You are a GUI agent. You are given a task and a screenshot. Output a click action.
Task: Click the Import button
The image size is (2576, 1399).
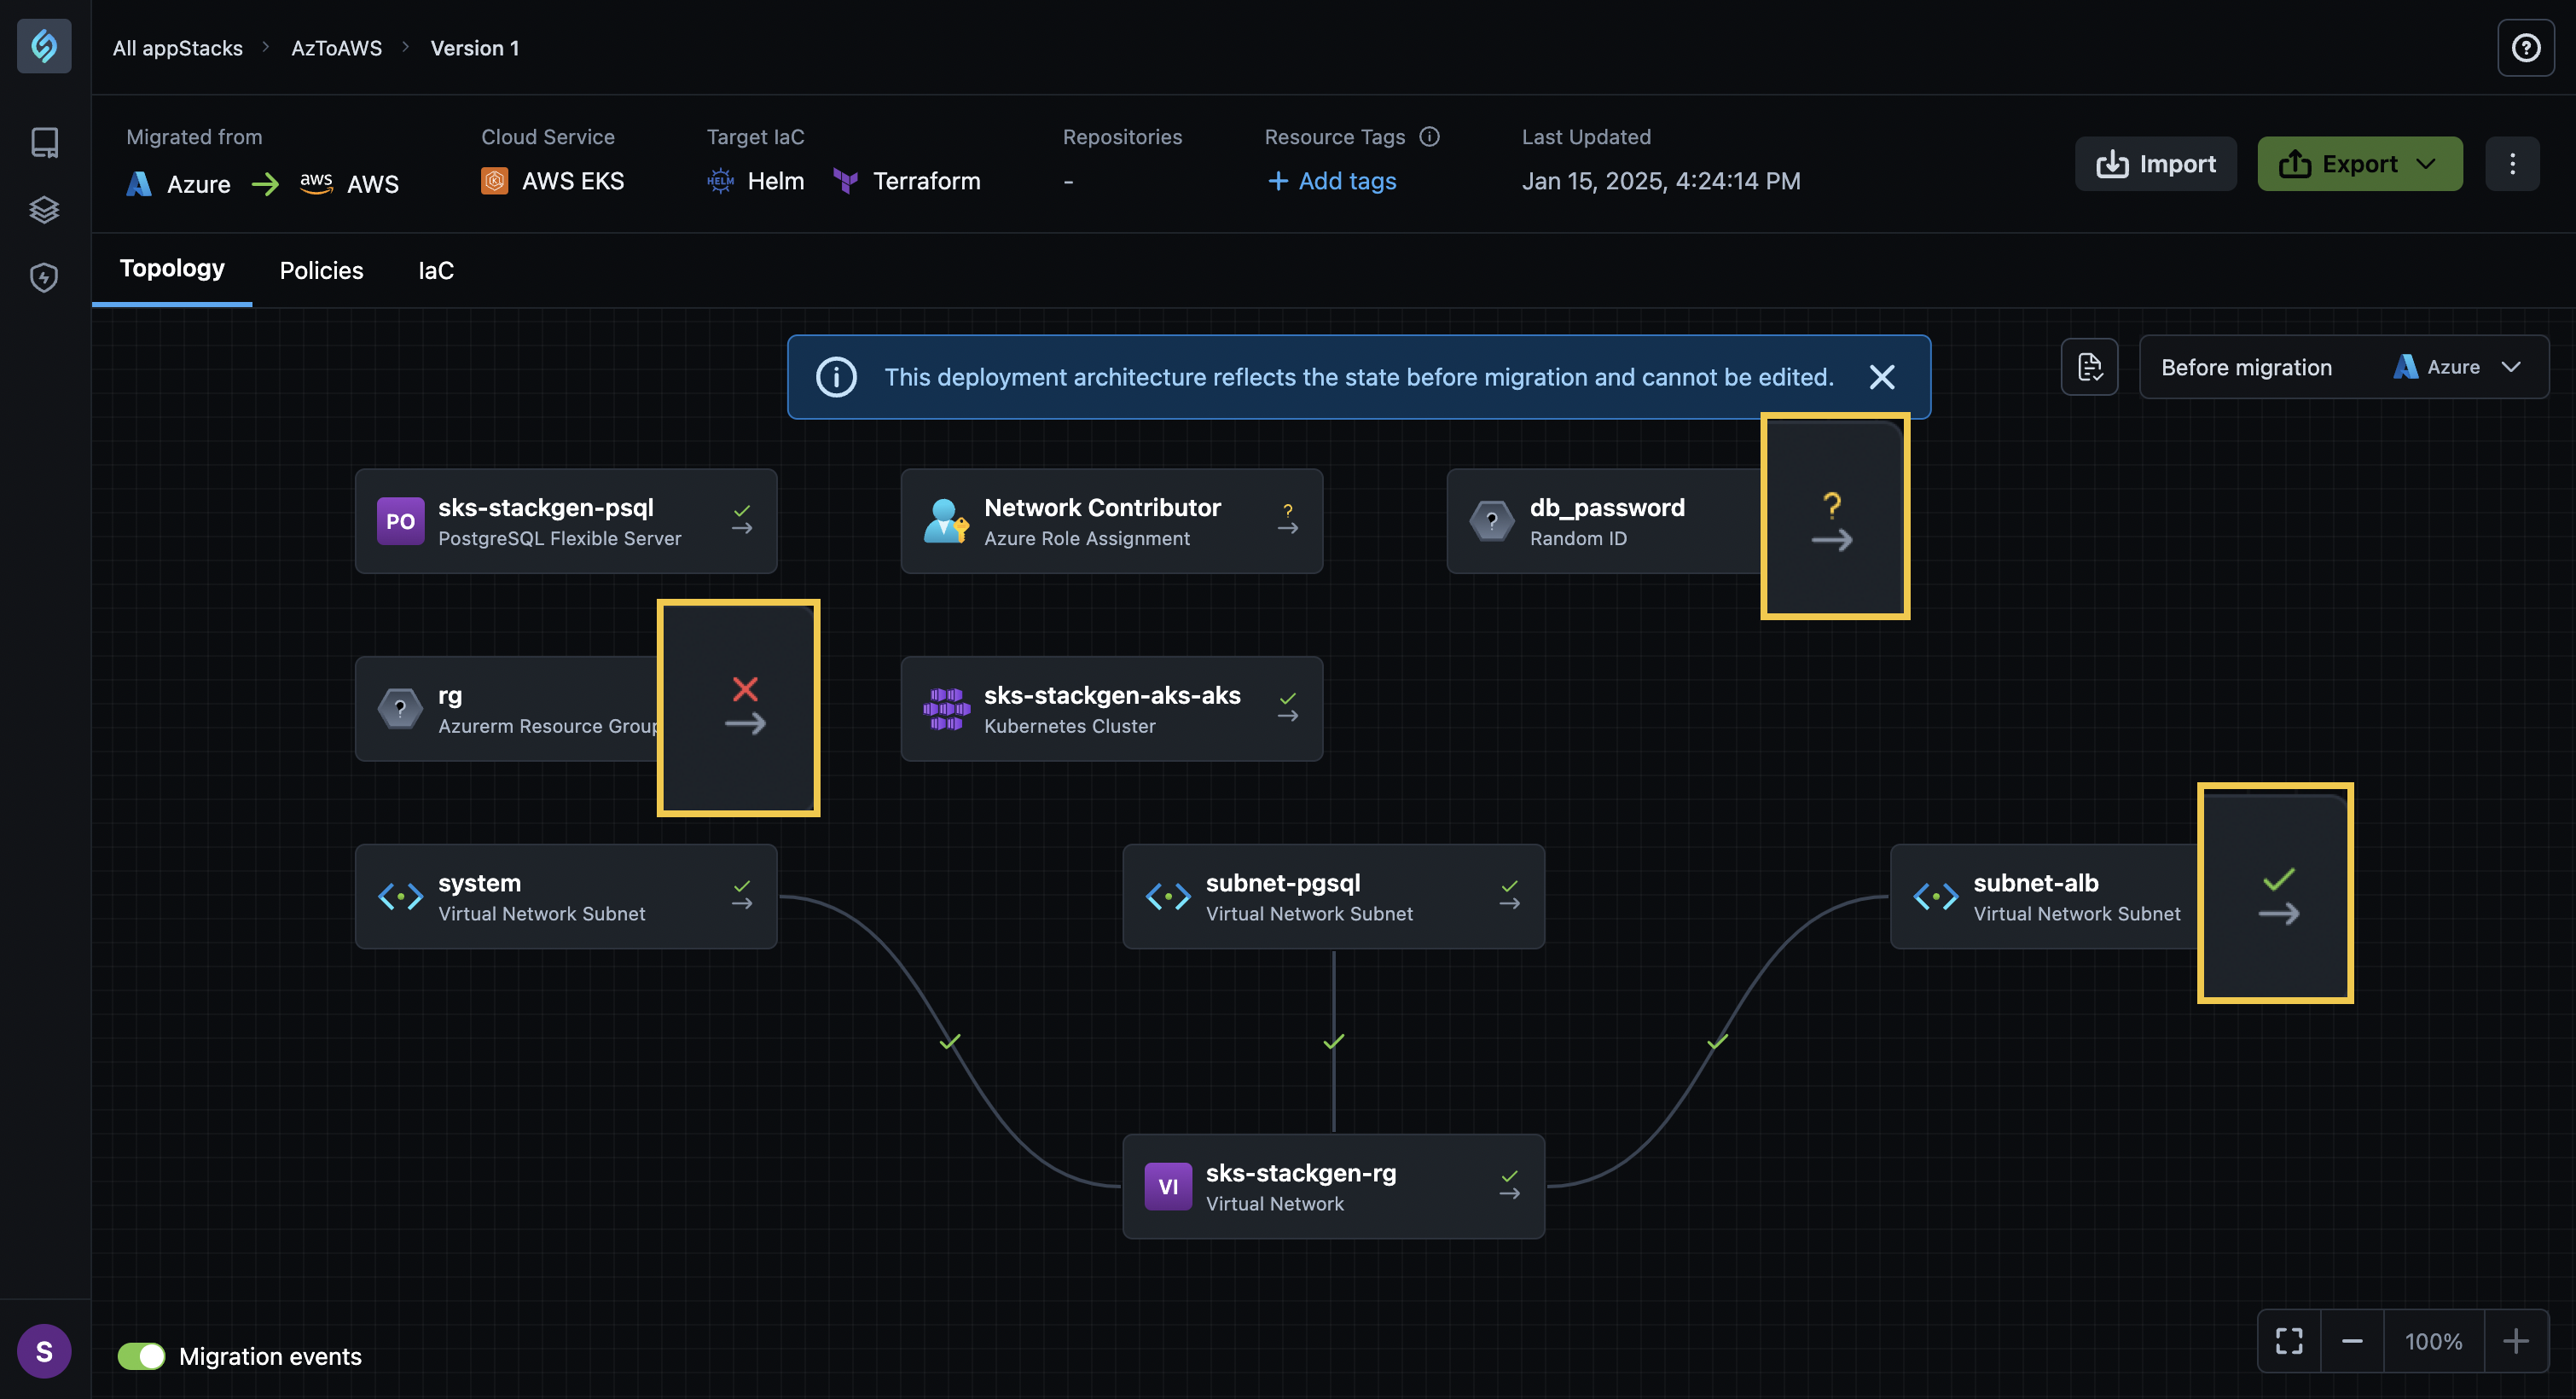2155,164
